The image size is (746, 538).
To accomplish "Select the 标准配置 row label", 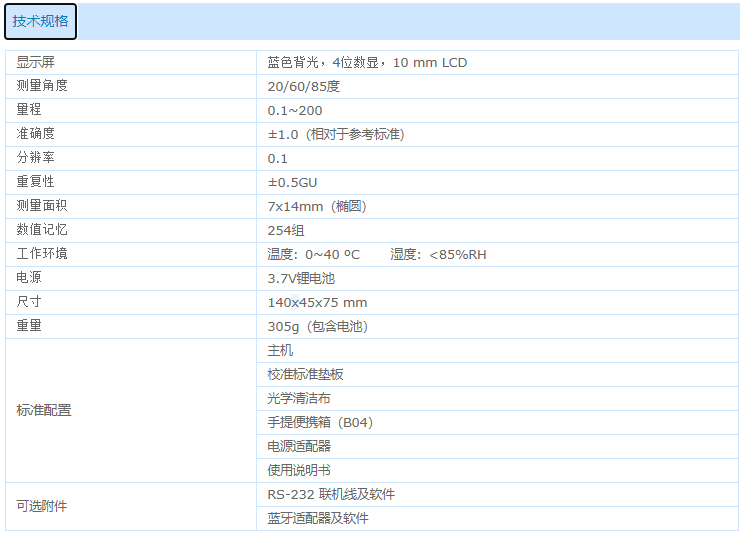I will pyautogui.click(x=43, y=410).
